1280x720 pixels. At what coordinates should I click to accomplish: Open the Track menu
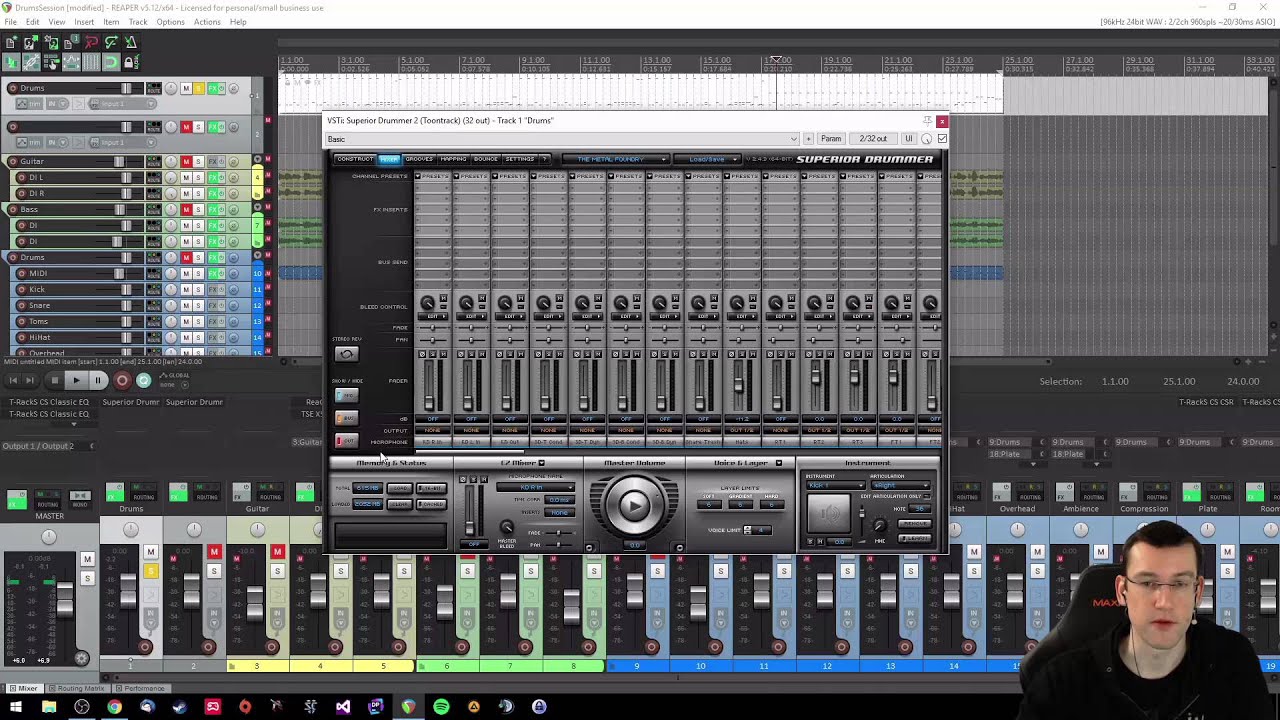(x=138, y=22)
